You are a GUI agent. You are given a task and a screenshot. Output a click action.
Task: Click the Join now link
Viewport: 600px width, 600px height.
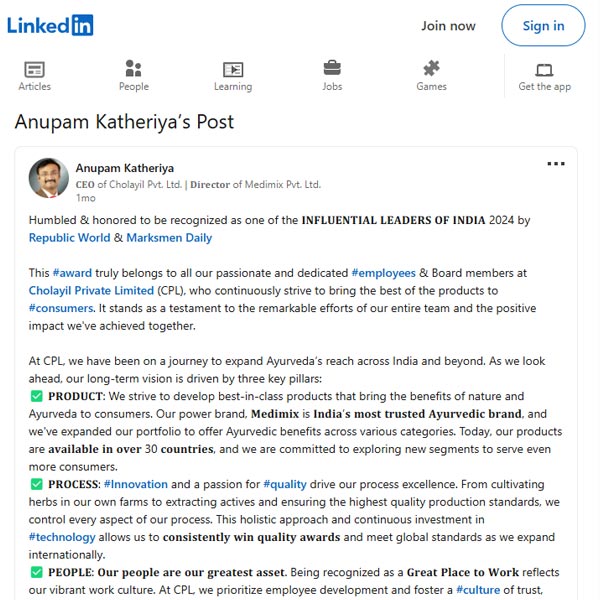(x=448, y=26)
